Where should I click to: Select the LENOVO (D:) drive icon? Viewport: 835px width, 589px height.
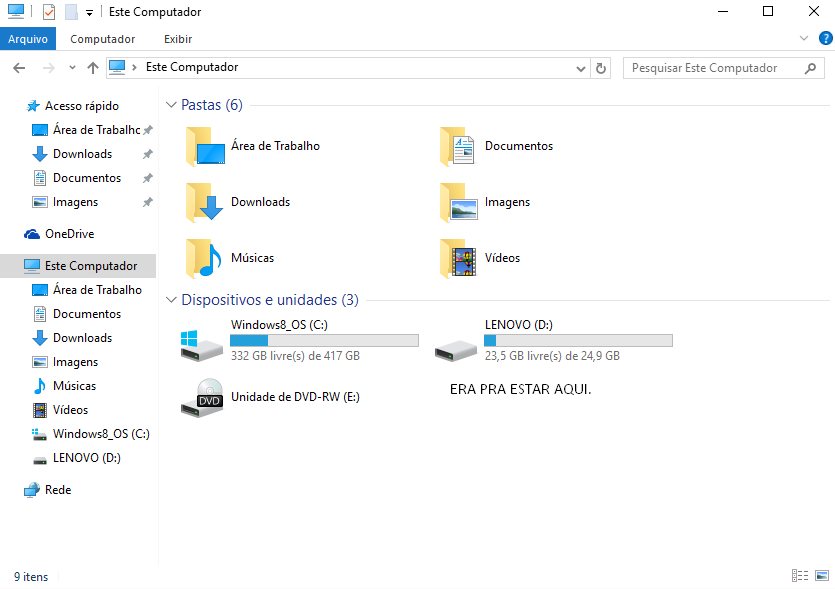(456, 350)
